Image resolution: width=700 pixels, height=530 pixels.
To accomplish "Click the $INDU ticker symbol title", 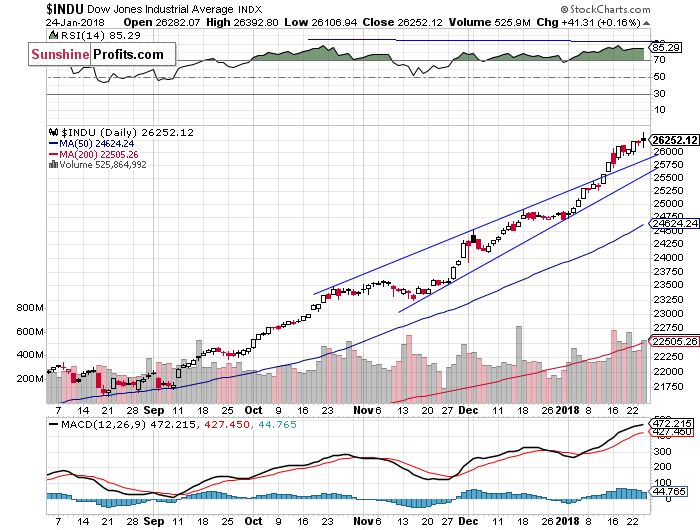I will coord(65,8).
